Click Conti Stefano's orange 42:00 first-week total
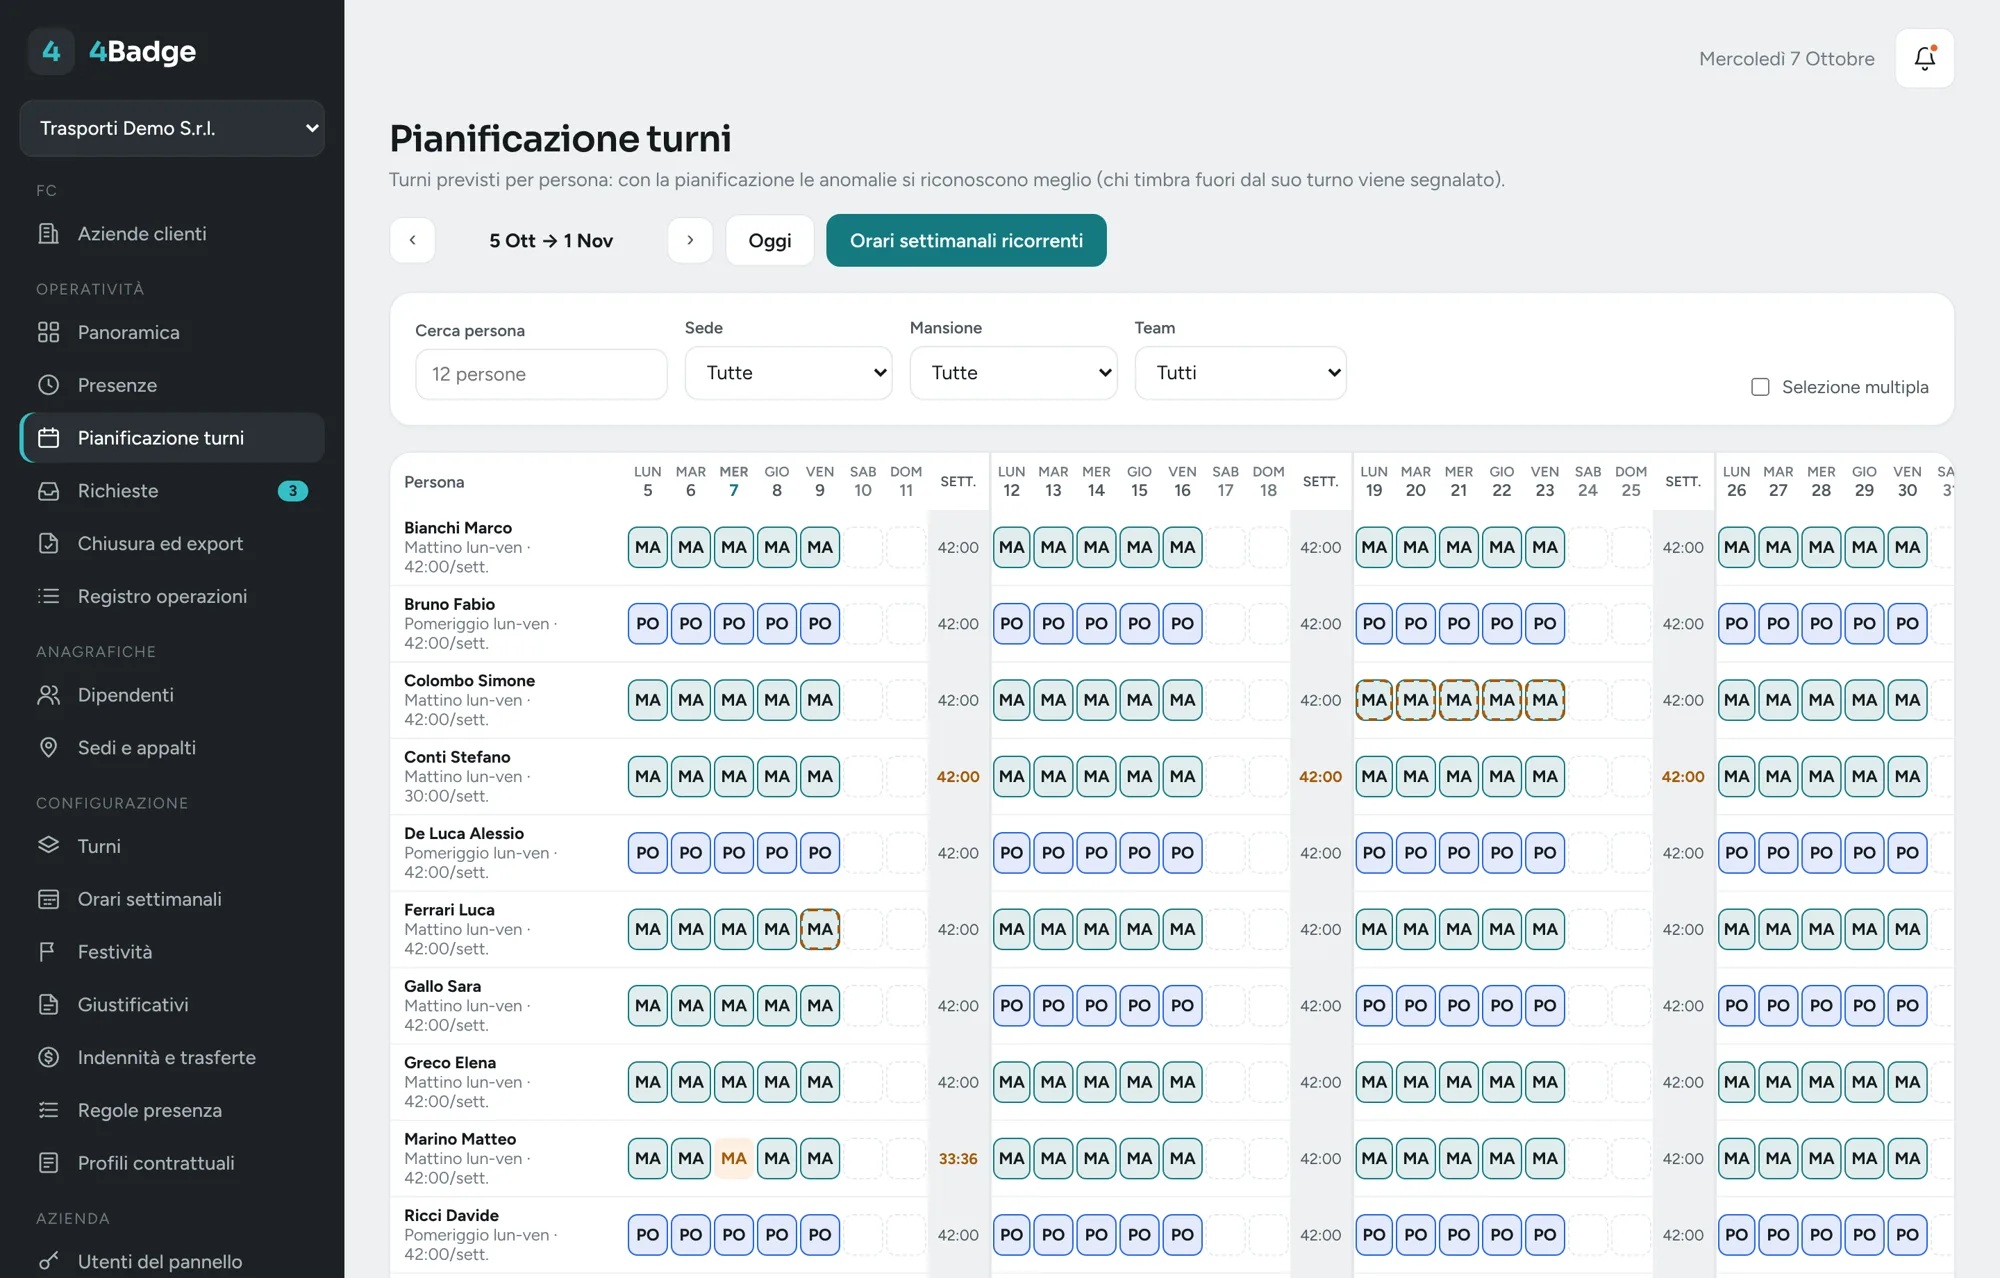Image resolution: width=2000 pixels, height=1278 pixels. tap(958, 776)
